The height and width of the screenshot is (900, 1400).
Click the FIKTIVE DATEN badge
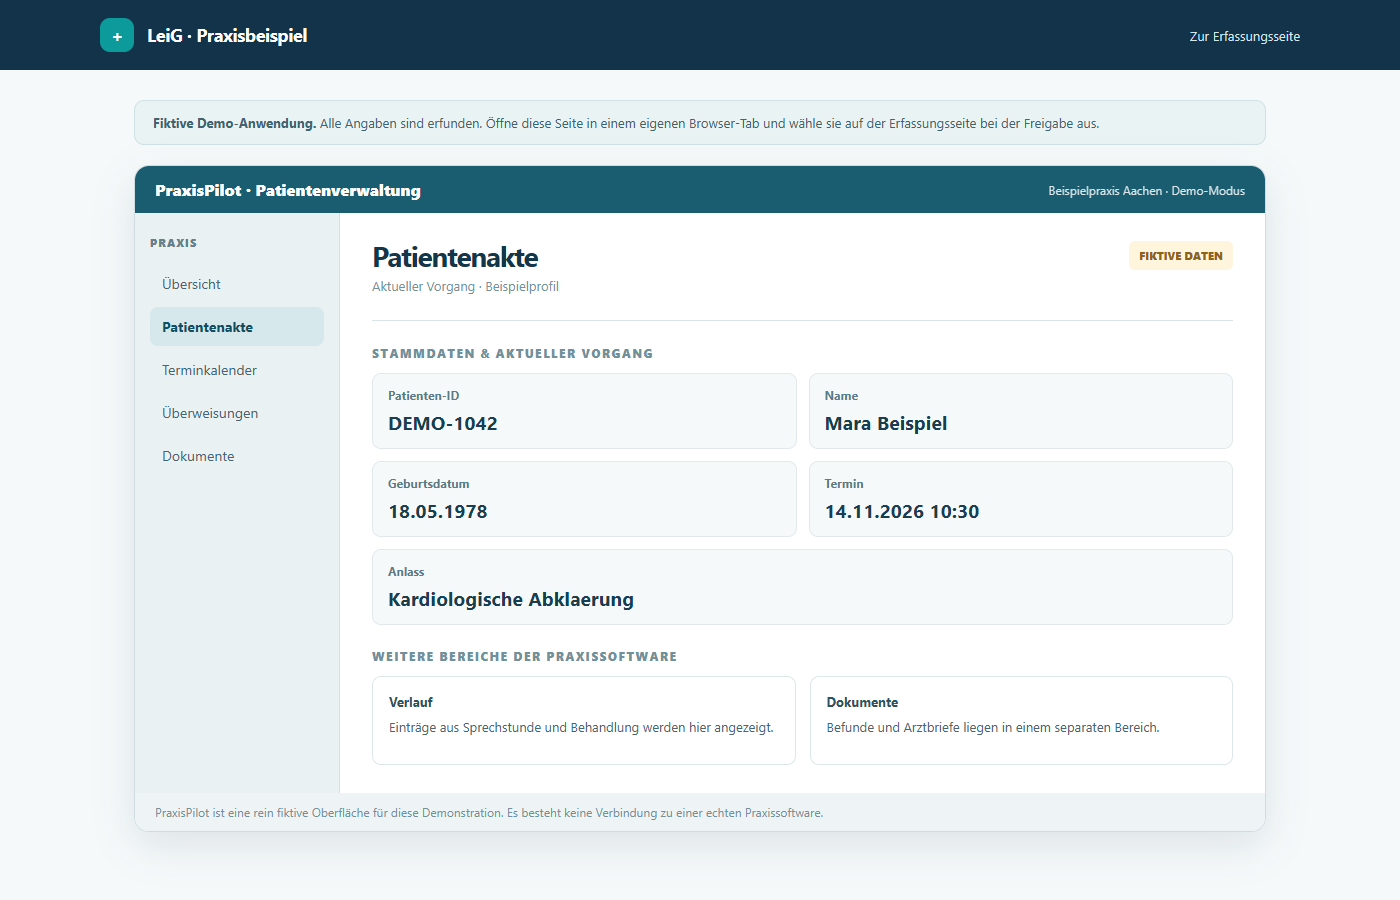coord(1181,256)
